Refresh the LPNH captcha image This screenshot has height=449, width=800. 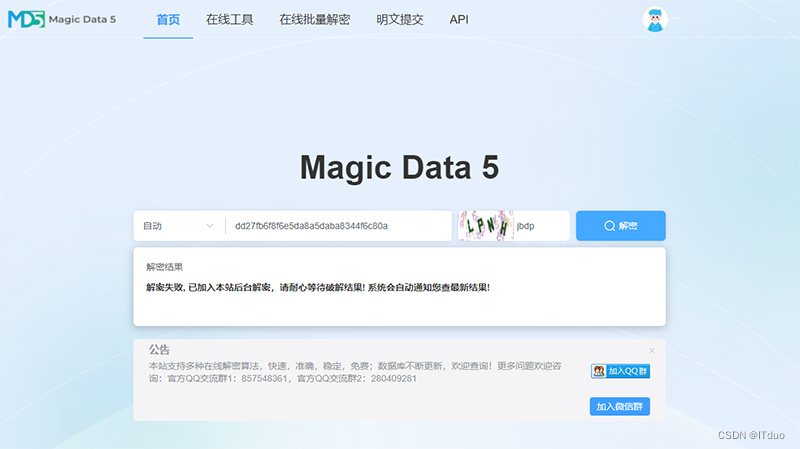point(485,226)
